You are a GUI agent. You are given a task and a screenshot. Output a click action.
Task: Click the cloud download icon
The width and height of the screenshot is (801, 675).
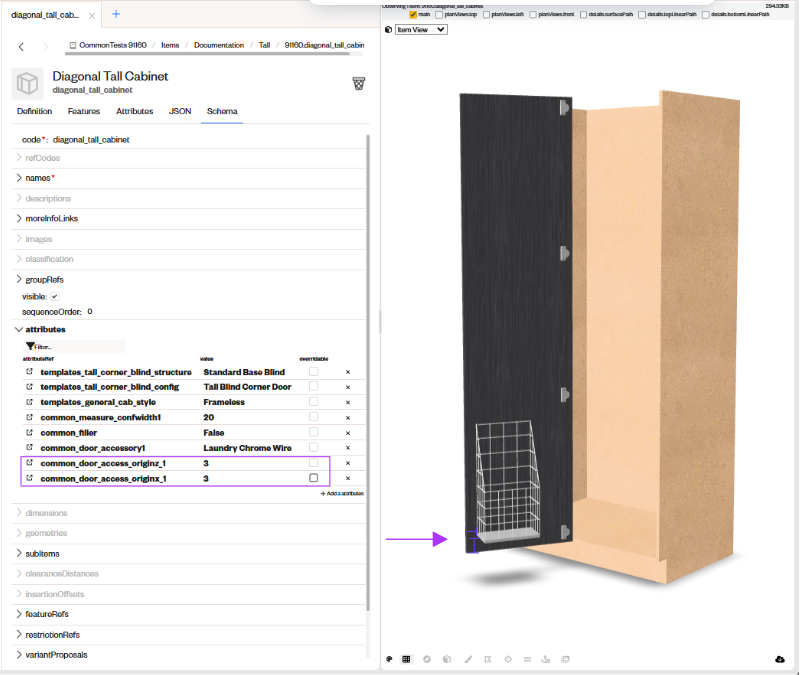(780, 659)
